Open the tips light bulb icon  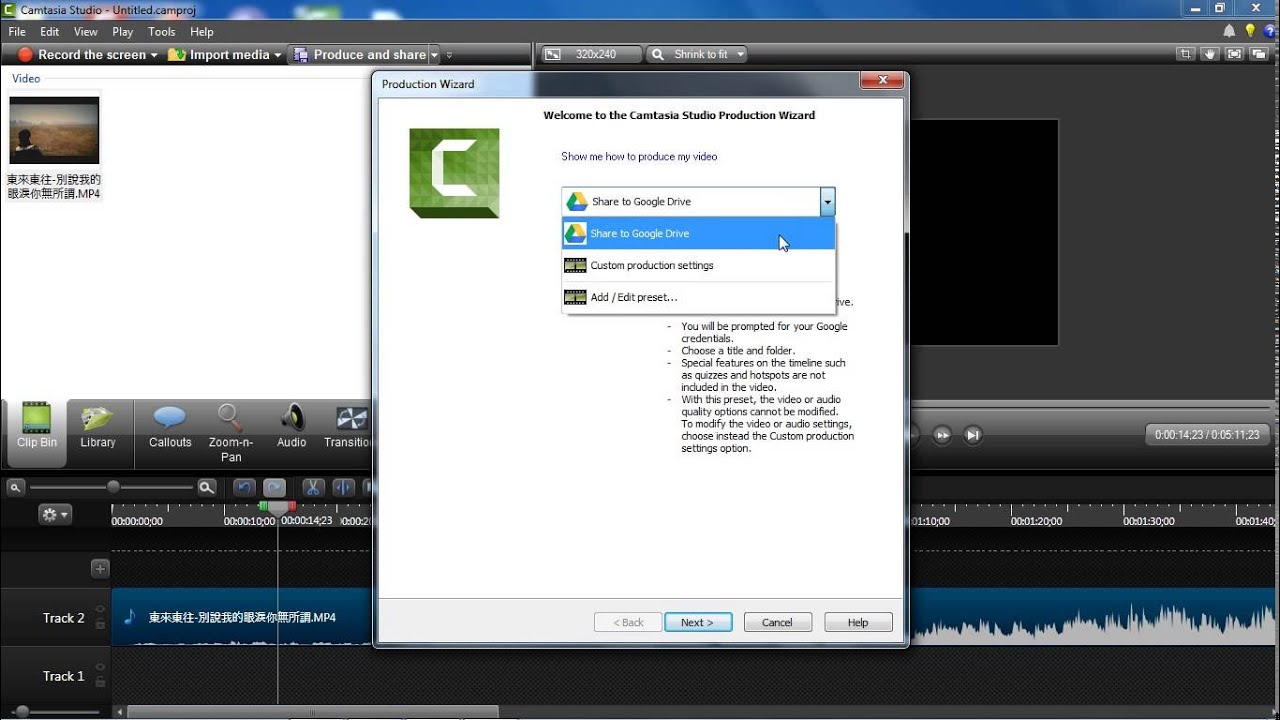pos(1250,32)
